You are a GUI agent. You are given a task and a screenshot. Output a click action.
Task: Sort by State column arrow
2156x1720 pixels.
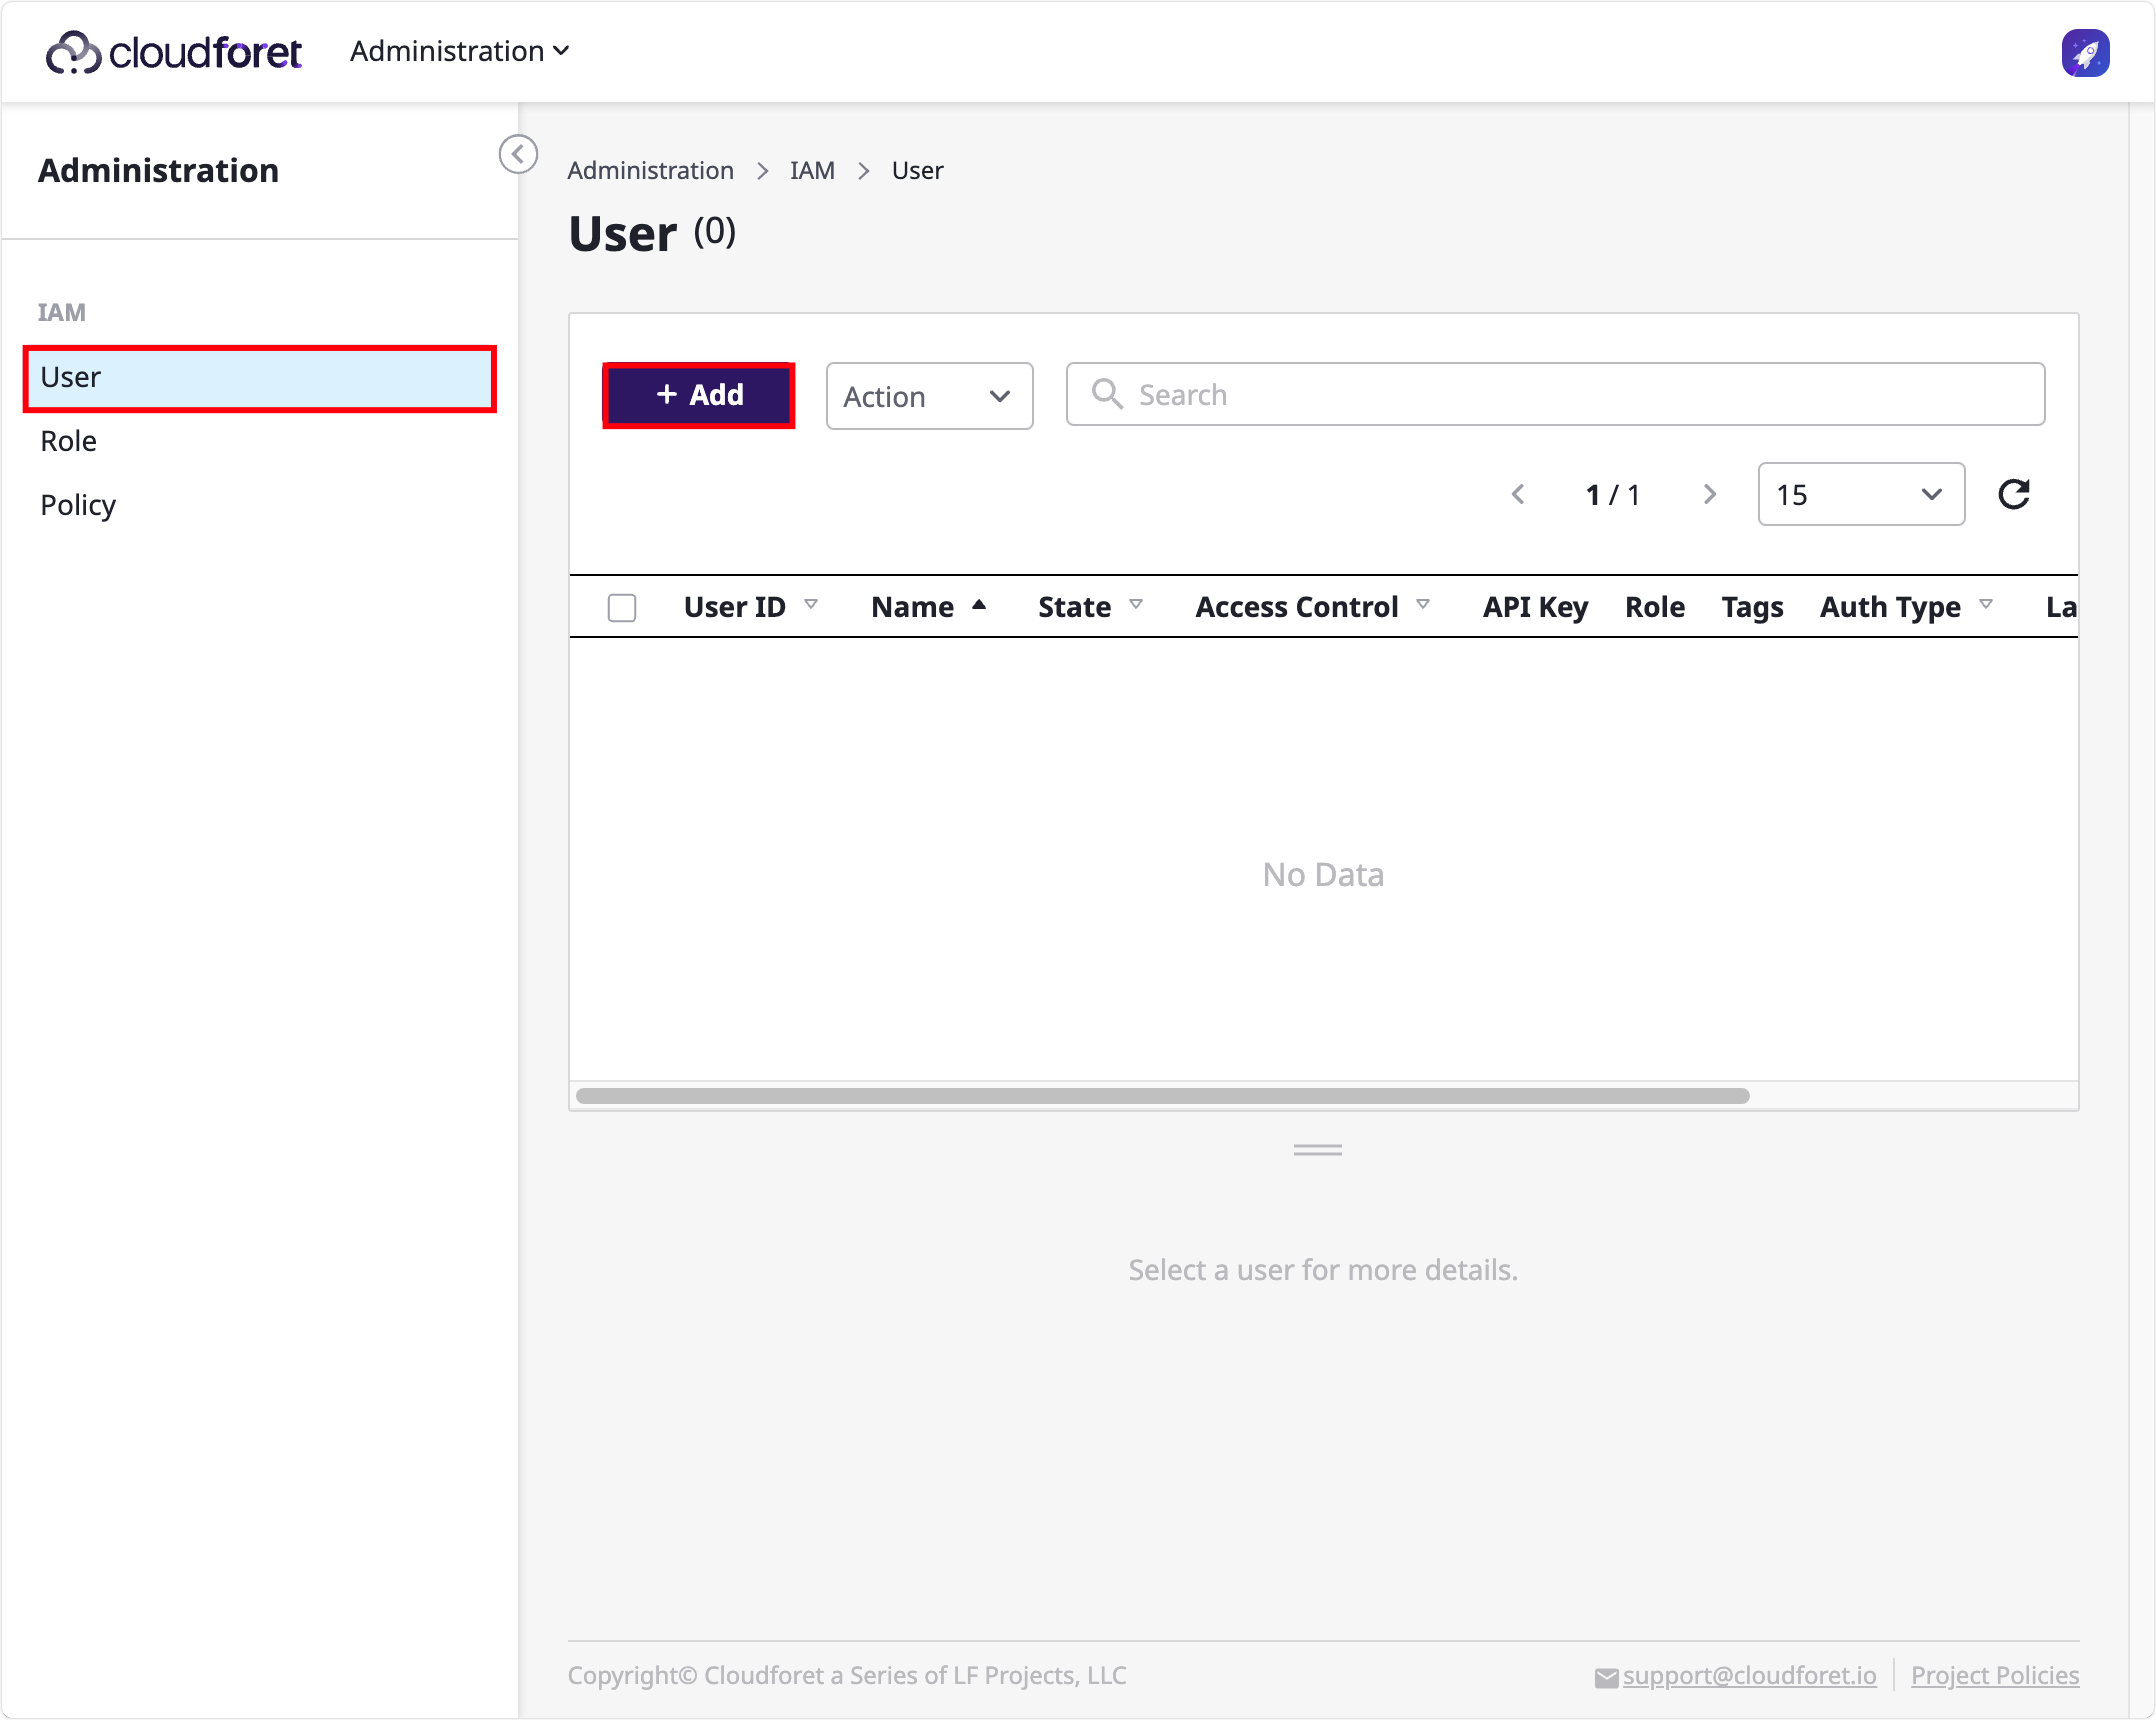point(1136,605)
